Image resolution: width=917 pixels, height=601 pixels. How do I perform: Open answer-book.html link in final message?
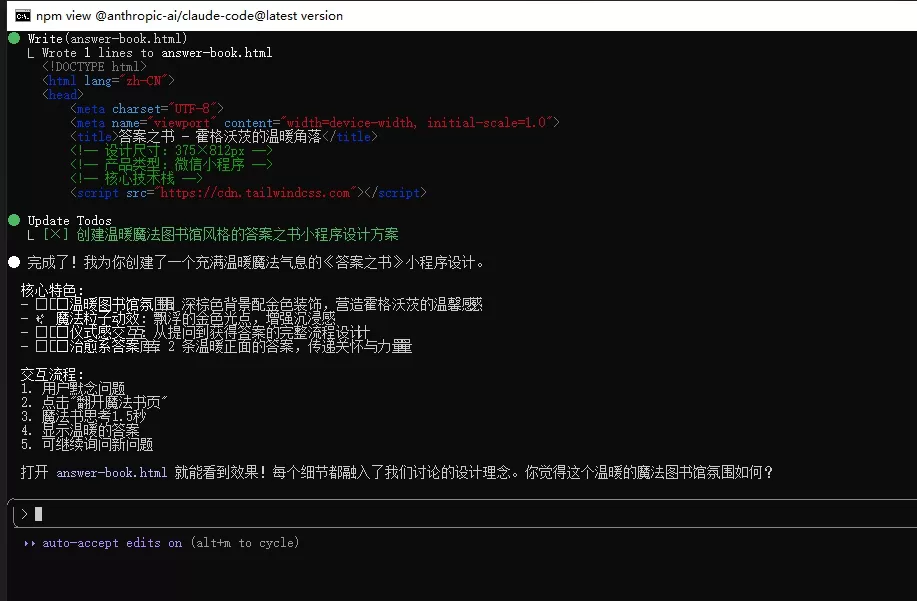point(112,472)
